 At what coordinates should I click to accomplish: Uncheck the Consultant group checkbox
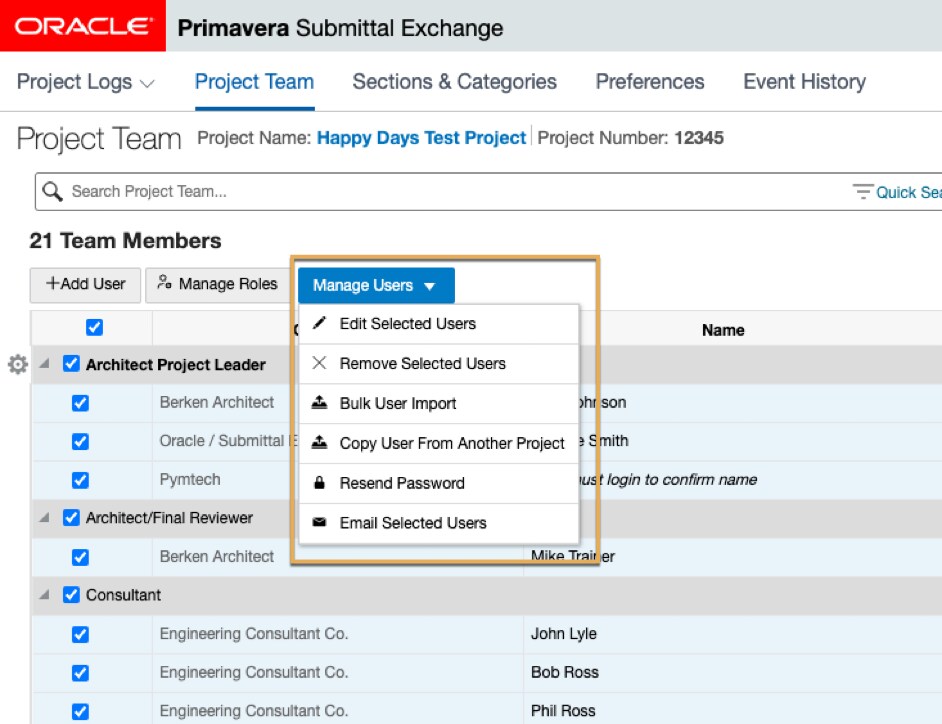pos(72,594)
